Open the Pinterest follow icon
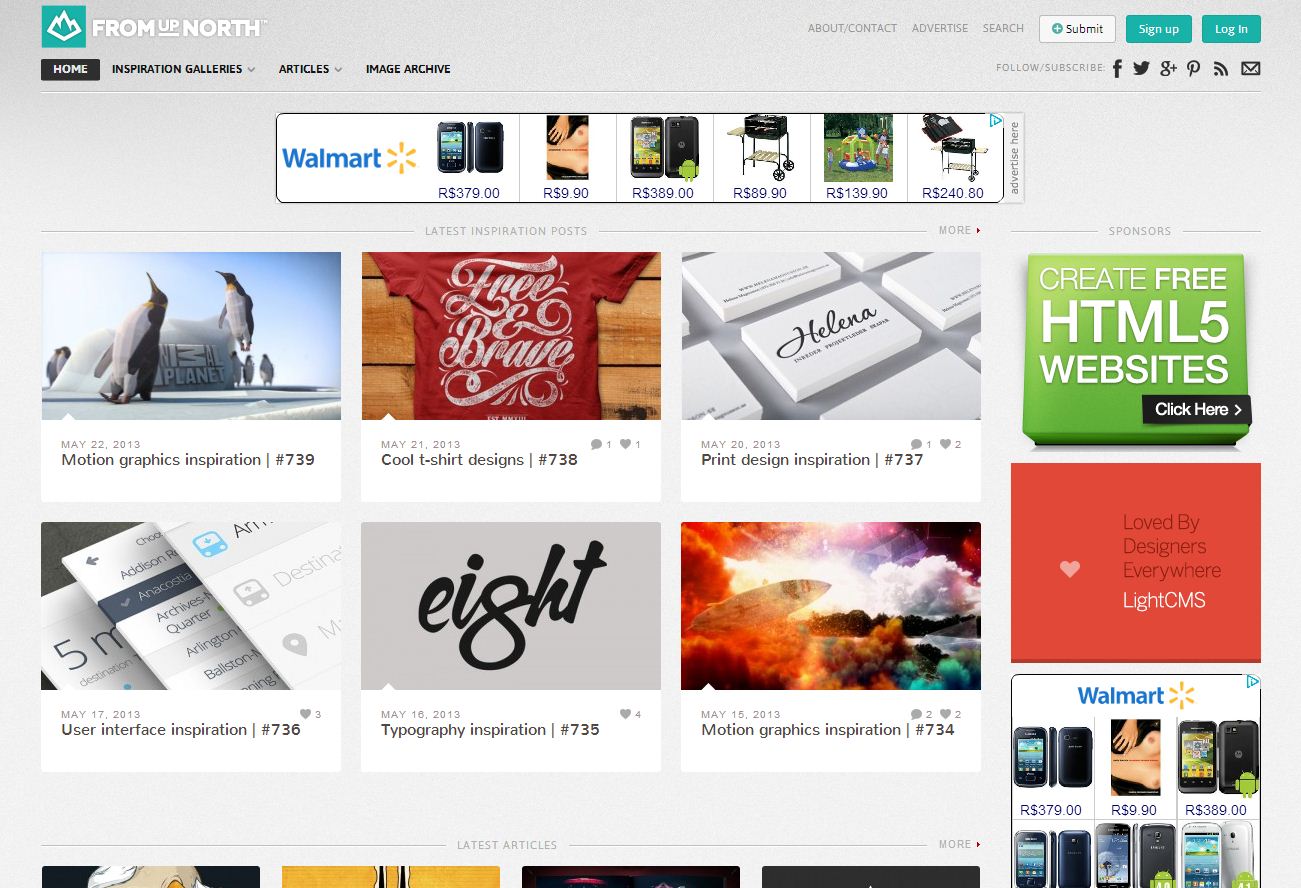Viewport: 1301px width, 888px height. point(1194,69)
